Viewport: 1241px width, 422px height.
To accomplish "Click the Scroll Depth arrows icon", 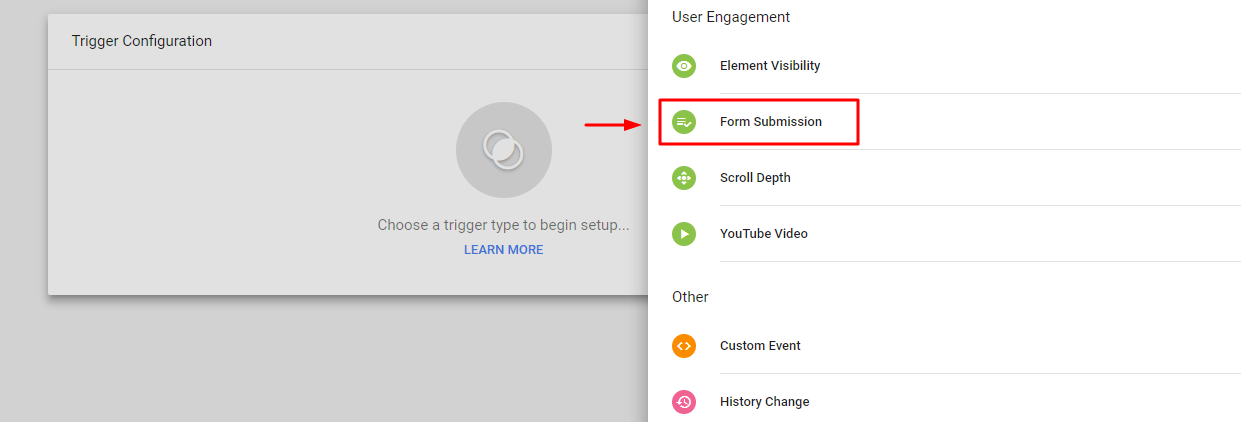I will [684, 178].
